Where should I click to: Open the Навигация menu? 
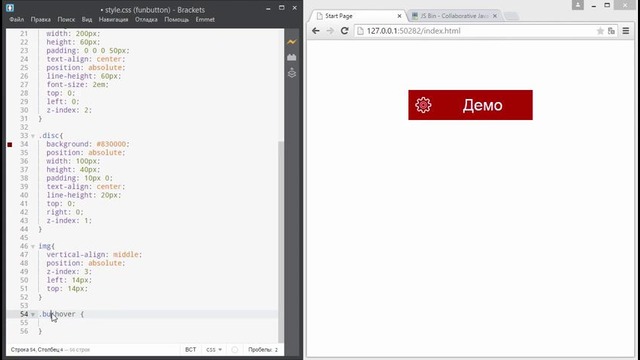(x=113, y=19)
